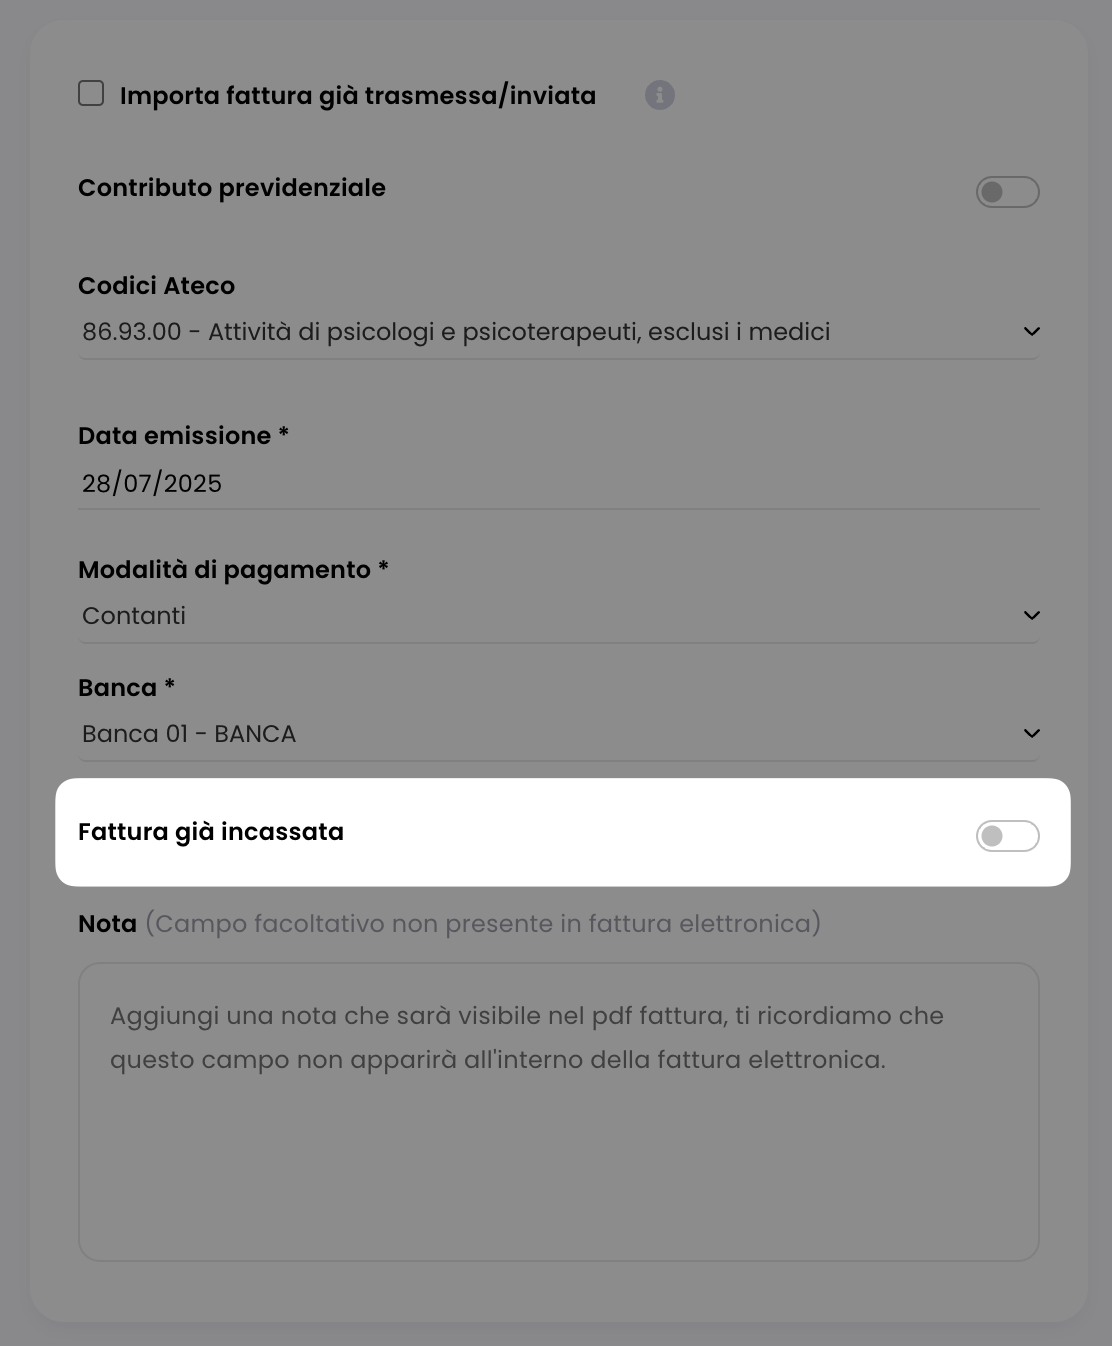The image size is (1112, 1346).
Task: Click the Data emissione date field
Action: 559,484
